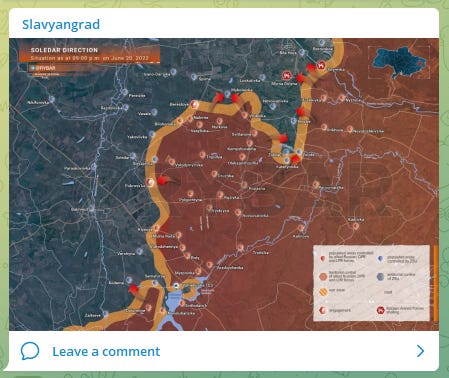Viewport: 449px width, 378px height.
Task: Click the Troitske label on the map
Action: coord(260,253)
